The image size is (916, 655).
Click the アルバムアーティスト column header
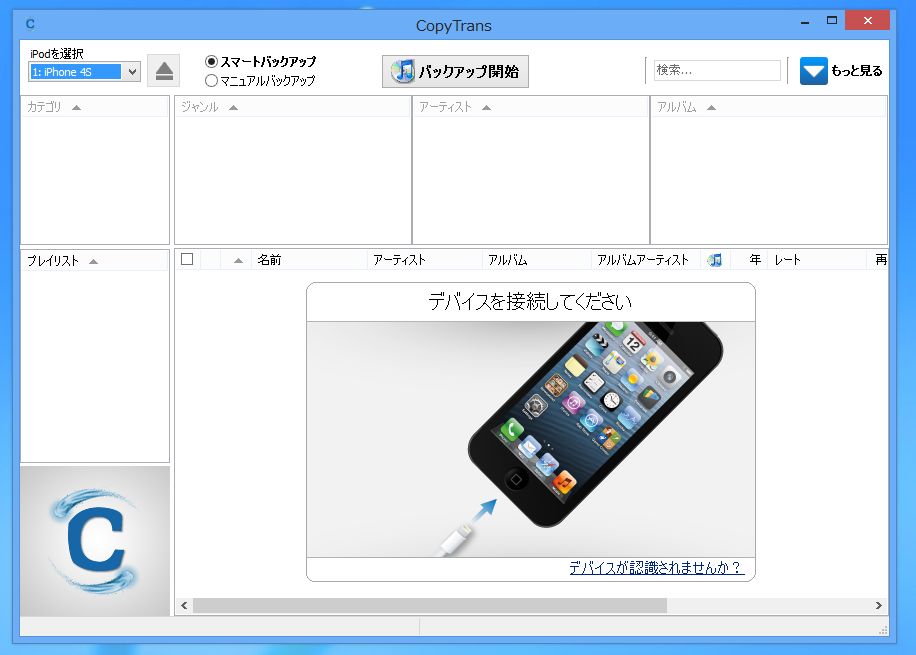(x=646, y=260)
